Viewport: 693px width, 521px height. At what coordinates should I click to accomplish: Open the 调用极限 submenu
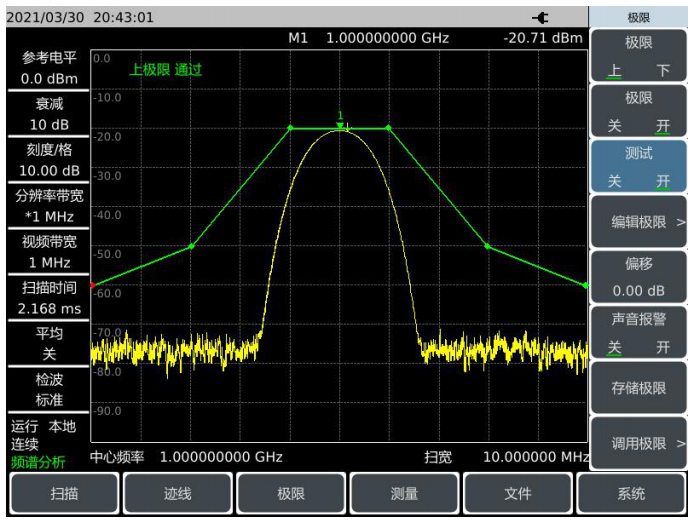click(x=638, y=443)
